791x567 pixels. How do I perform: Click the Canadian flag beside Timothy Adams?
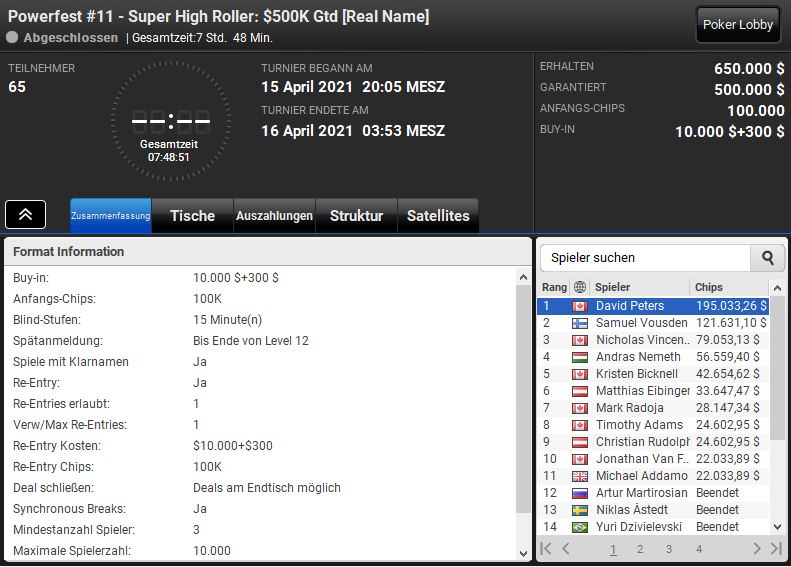coord(580,425)
